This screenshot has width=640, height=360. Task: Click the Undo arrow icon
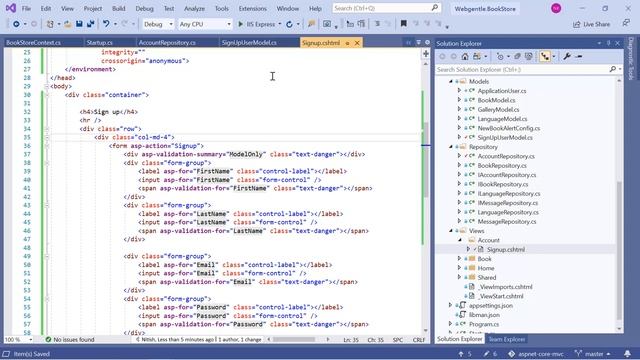coord(106,24)
